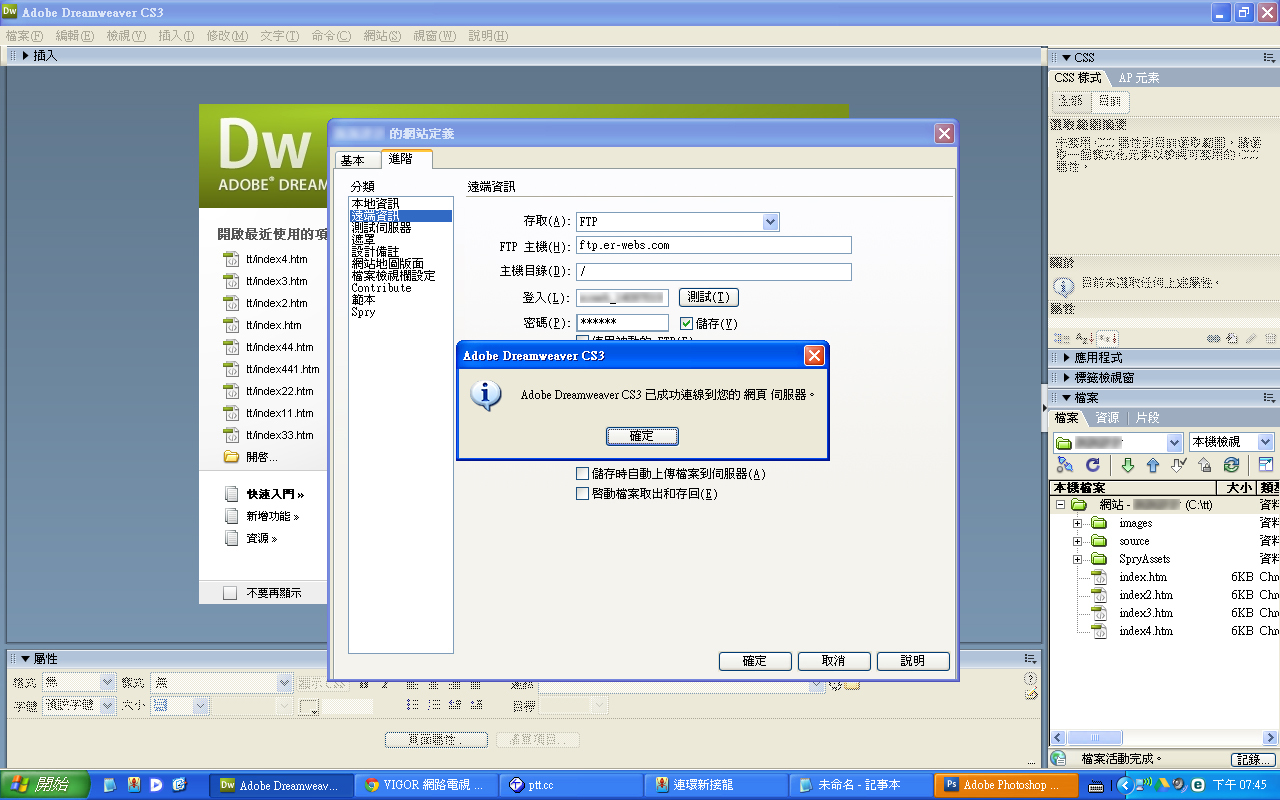
Task: Select Spry in the category list
Action: [401, 312]
